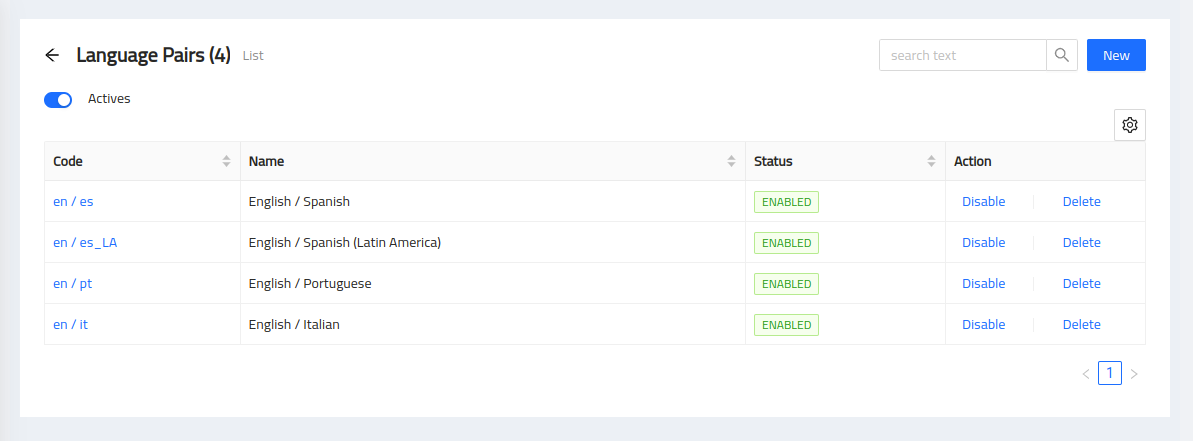Delete English / Spanish (Latin America) pair
The width and height of the screenshot is (1193, 441).
(1081, 243)
